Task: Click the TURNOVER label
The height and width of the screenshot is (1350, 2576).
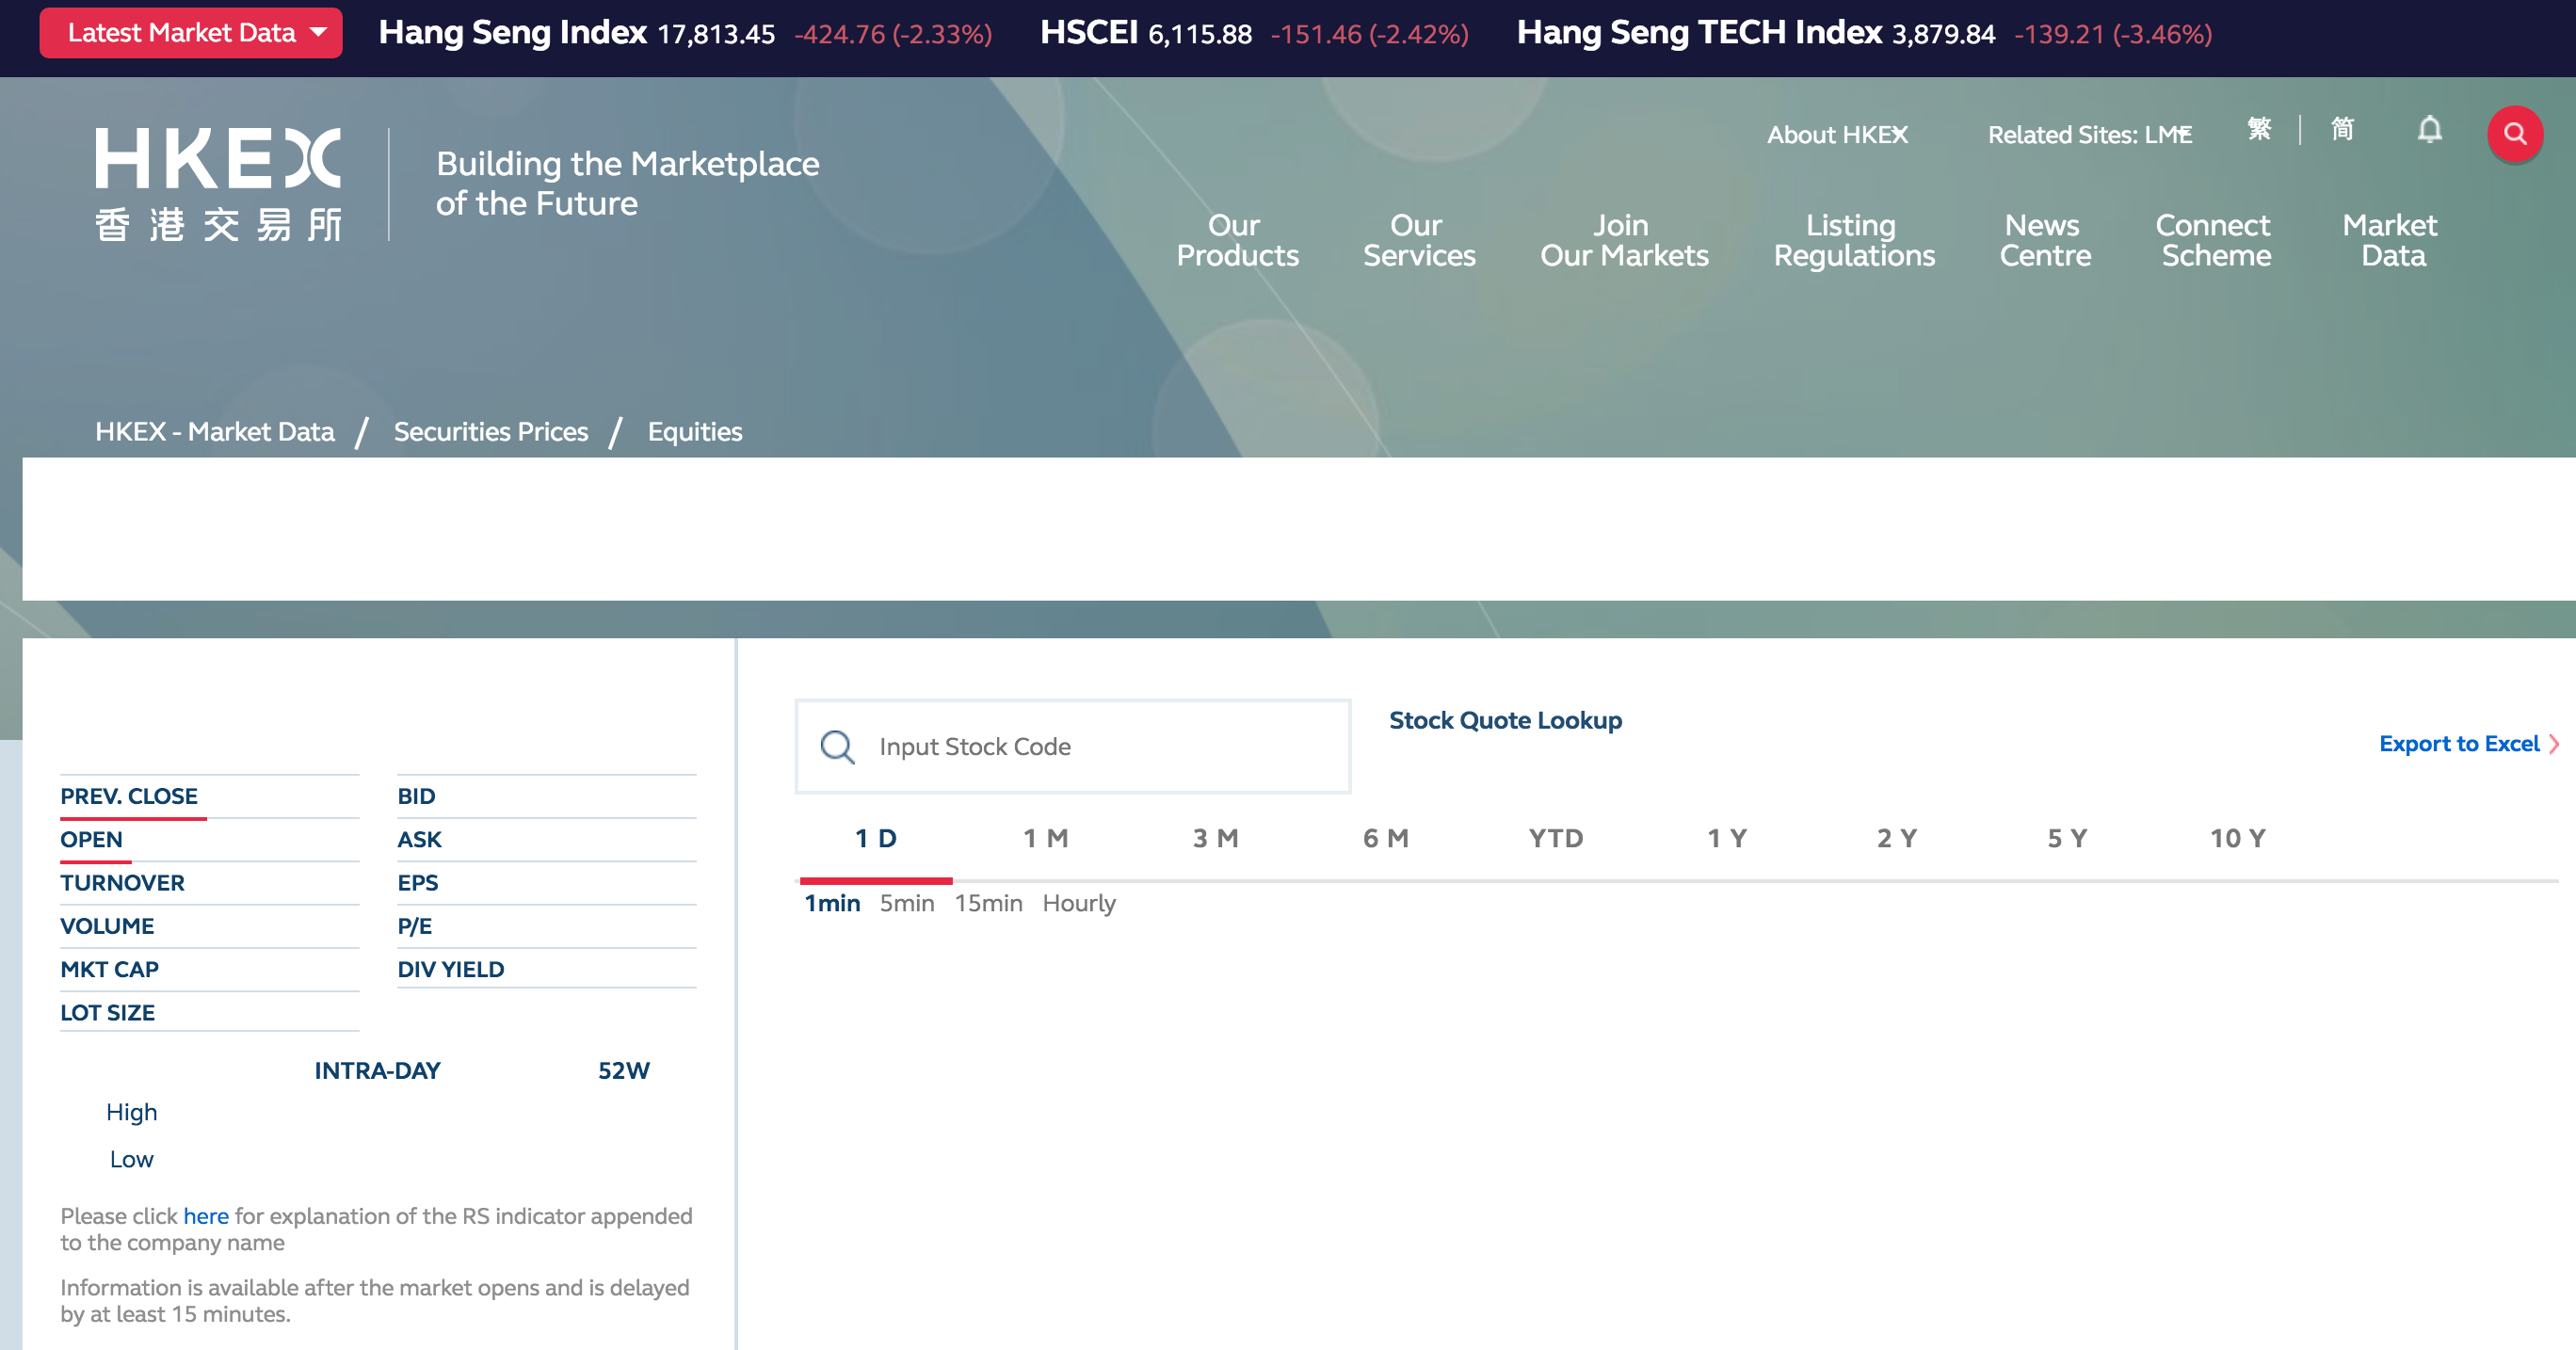Action: pyautogui.click(x=122, y=882)
